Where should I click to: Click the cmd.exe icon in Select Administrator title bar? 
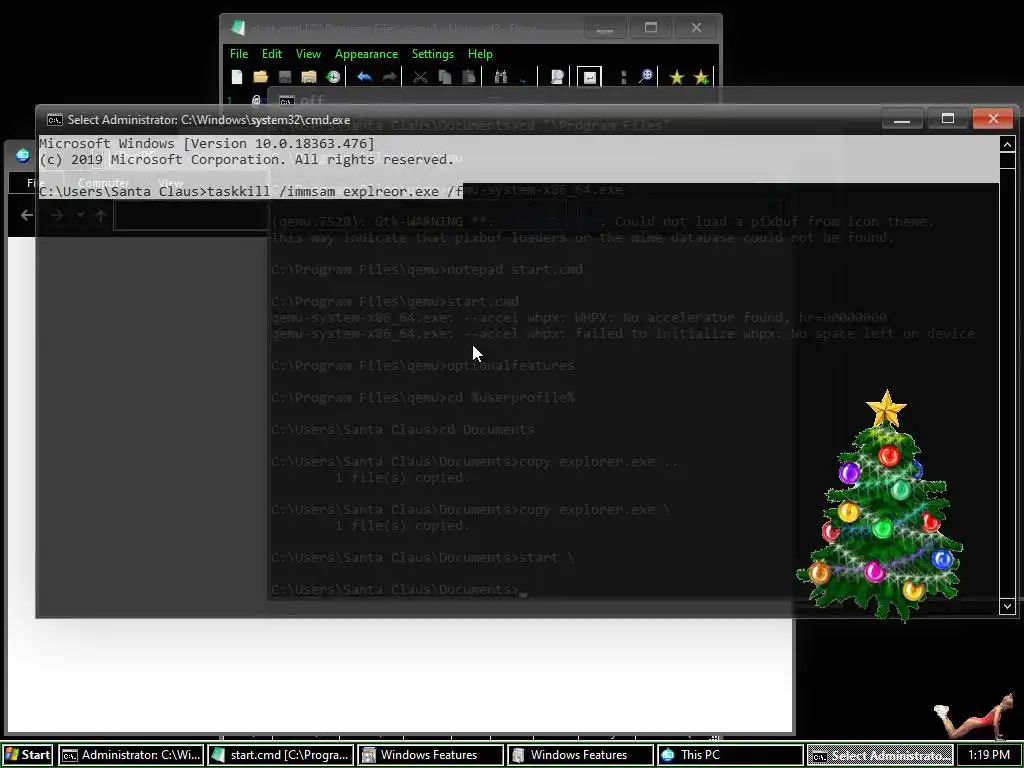(55, 120)
